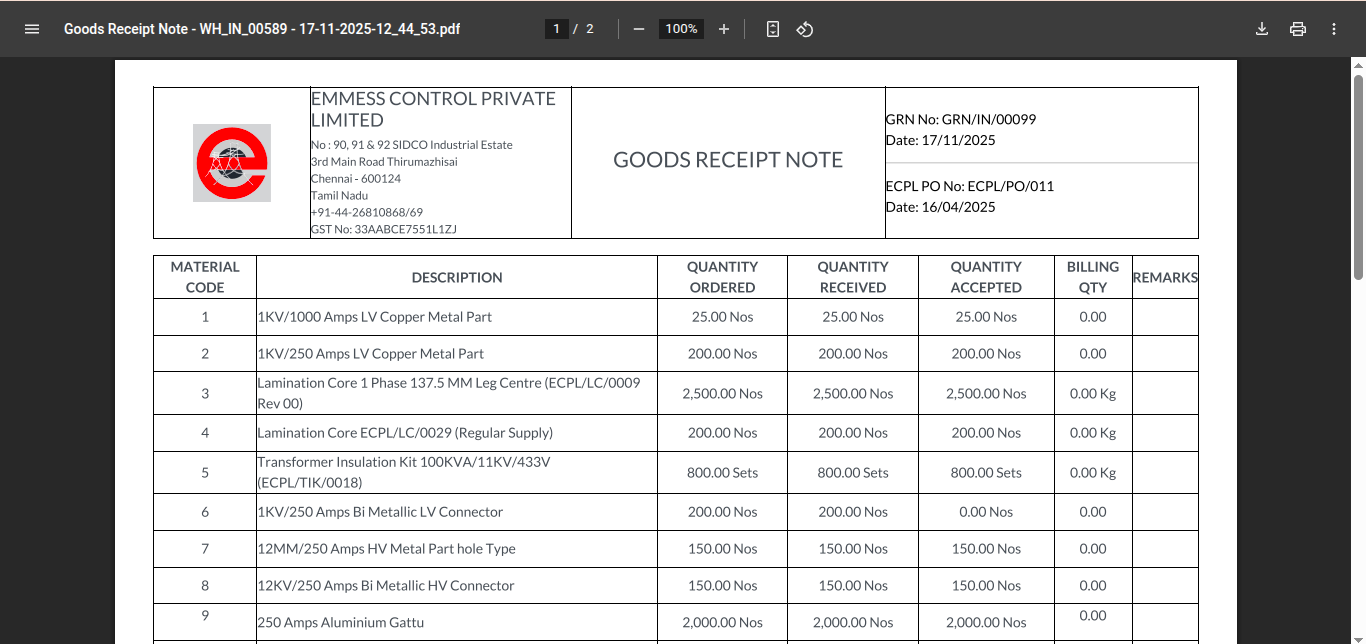The height and width of the screenshot is (644, 1366).
Task: Click the PDF file name in toolbar
Action: [x=262, y=29]
